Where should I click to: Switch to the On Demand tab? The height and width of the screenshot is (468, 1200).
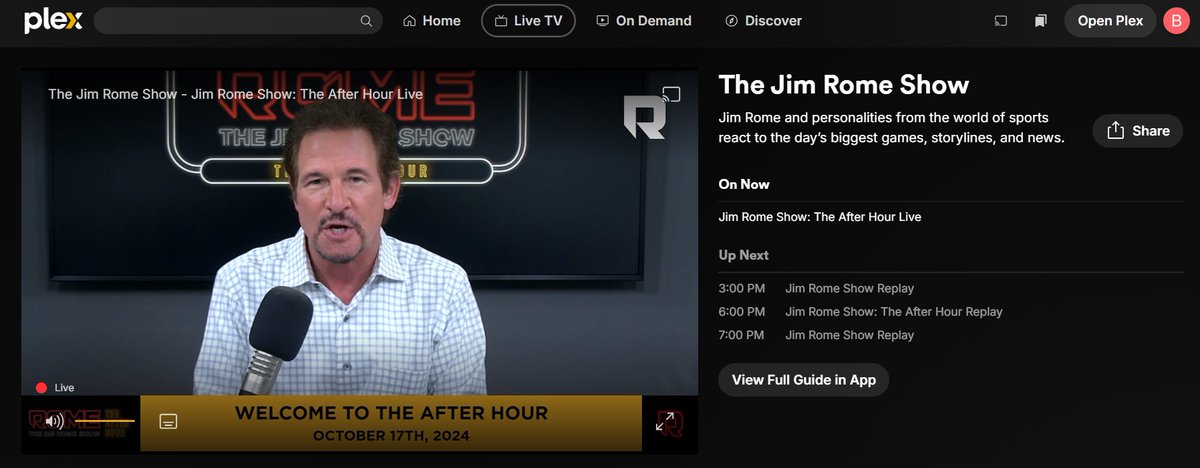[x=643, y=21]
